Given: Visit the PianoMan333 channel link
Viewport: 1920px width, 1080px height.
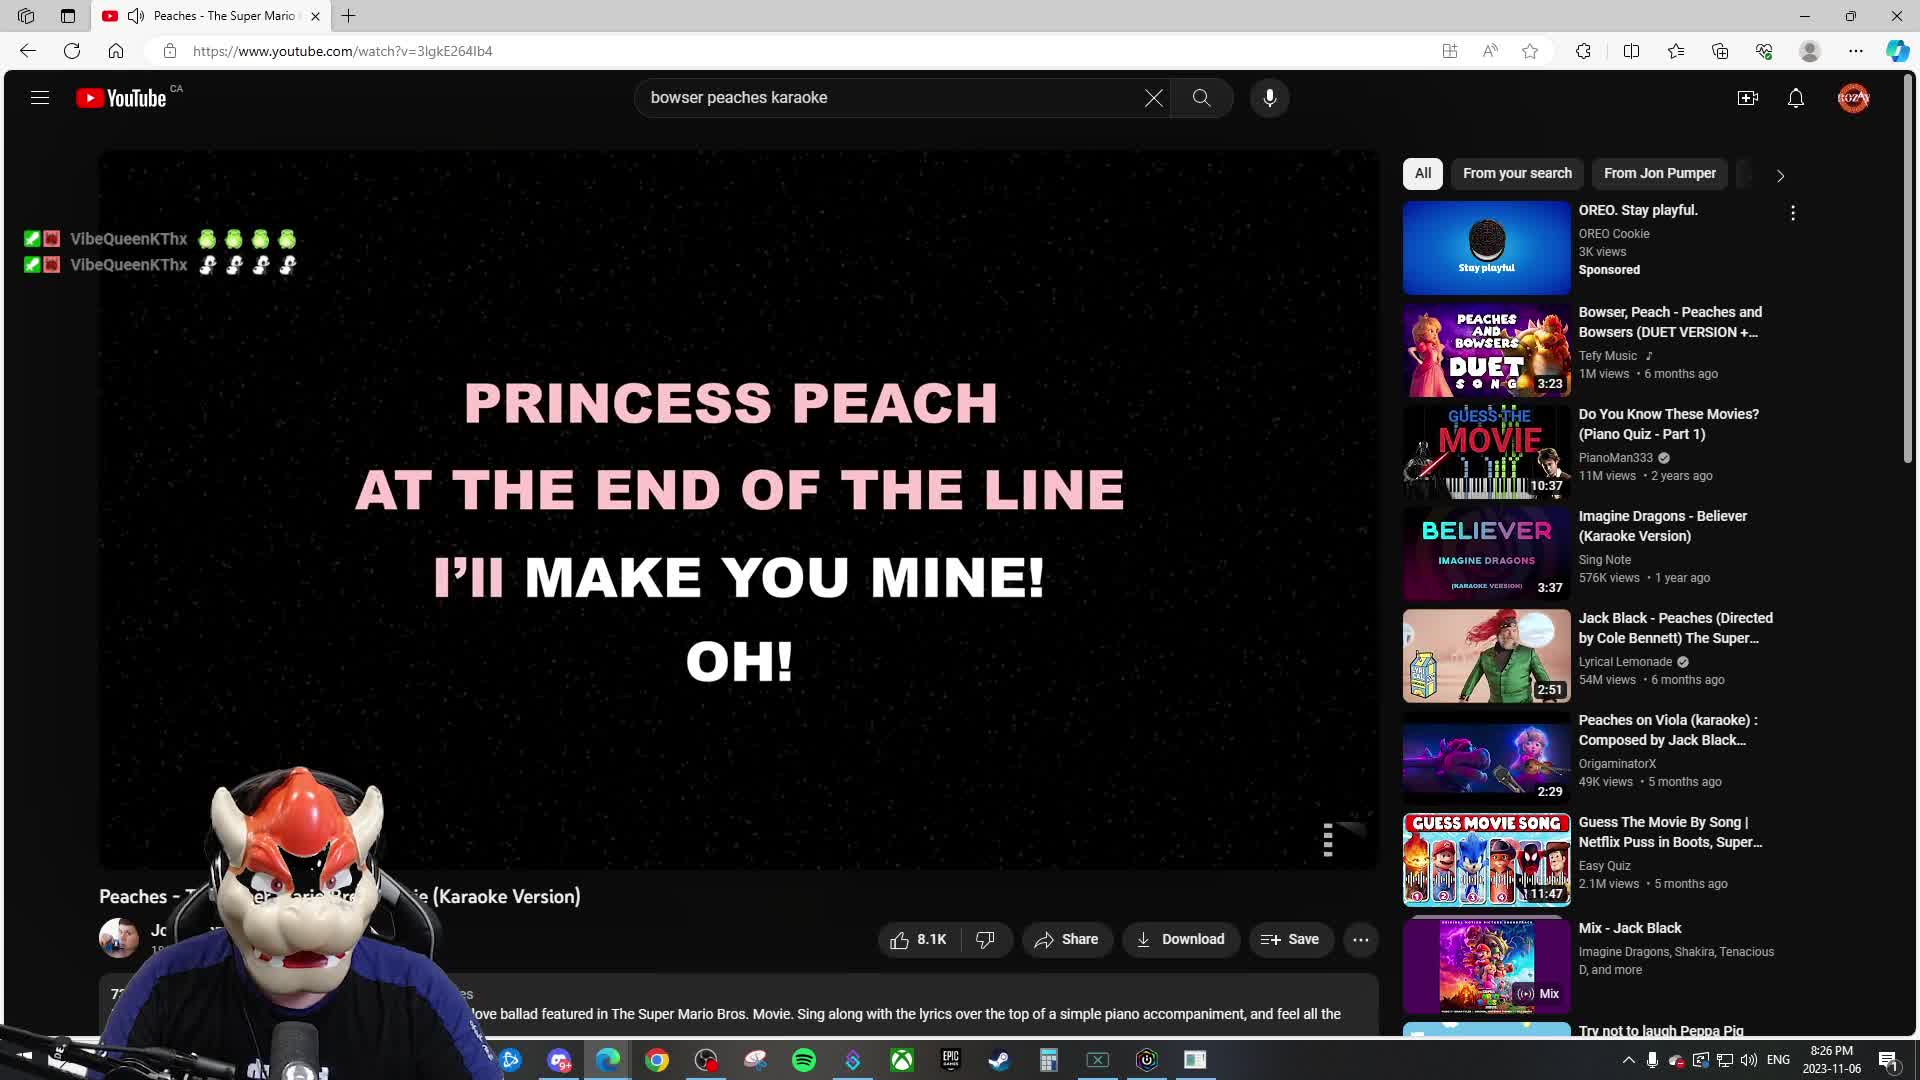Looking at the screenshot, I should [1616, 458].
